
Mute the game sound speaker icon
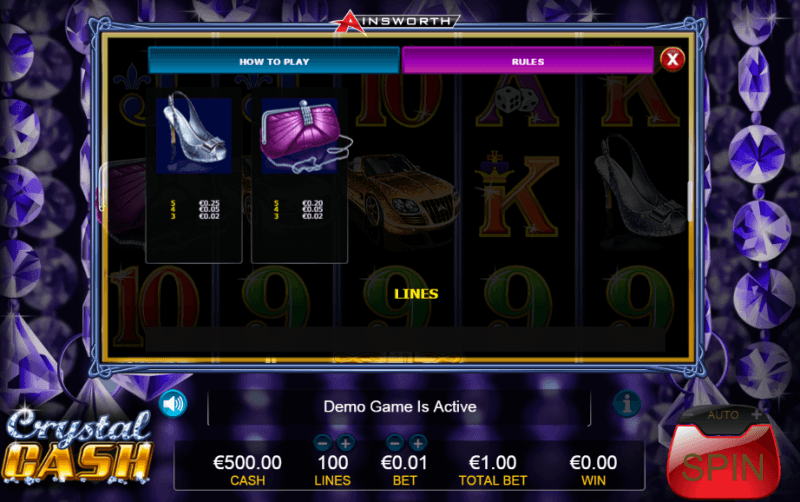point(172,404)
